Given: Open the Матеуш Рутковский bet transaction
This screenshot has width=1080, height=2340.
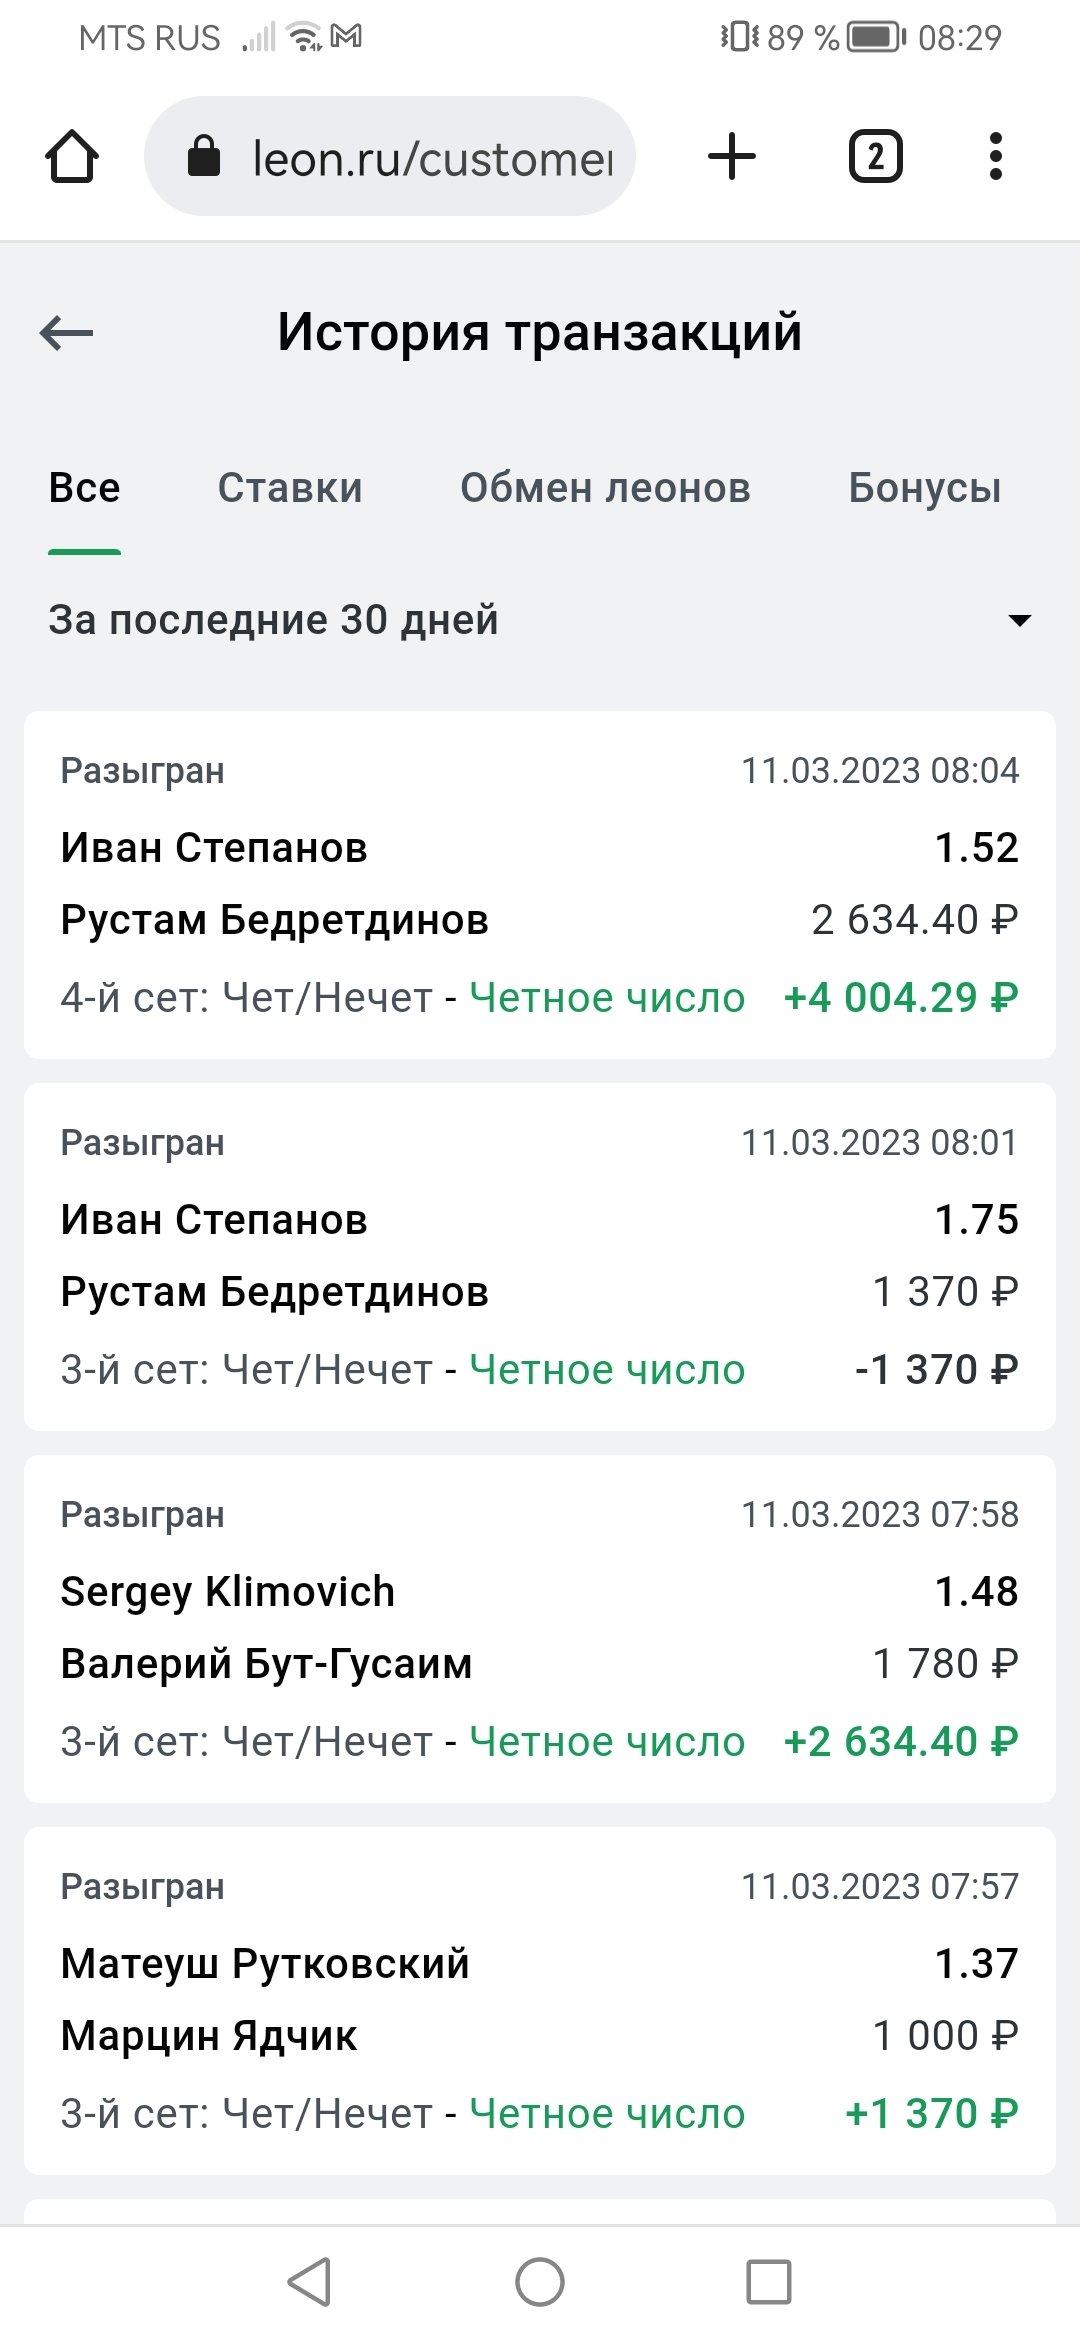Looking at the screenshot, I should click(x=540, y=2000).
